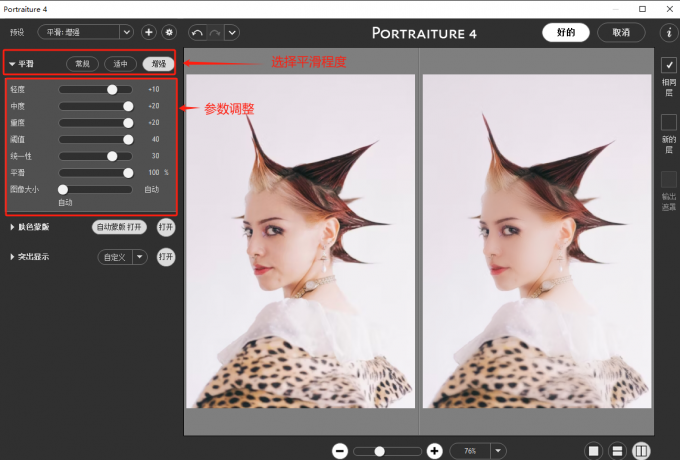Click 取消 to cancel
This screenshot has height=460, width=680.
pos(621,33)
